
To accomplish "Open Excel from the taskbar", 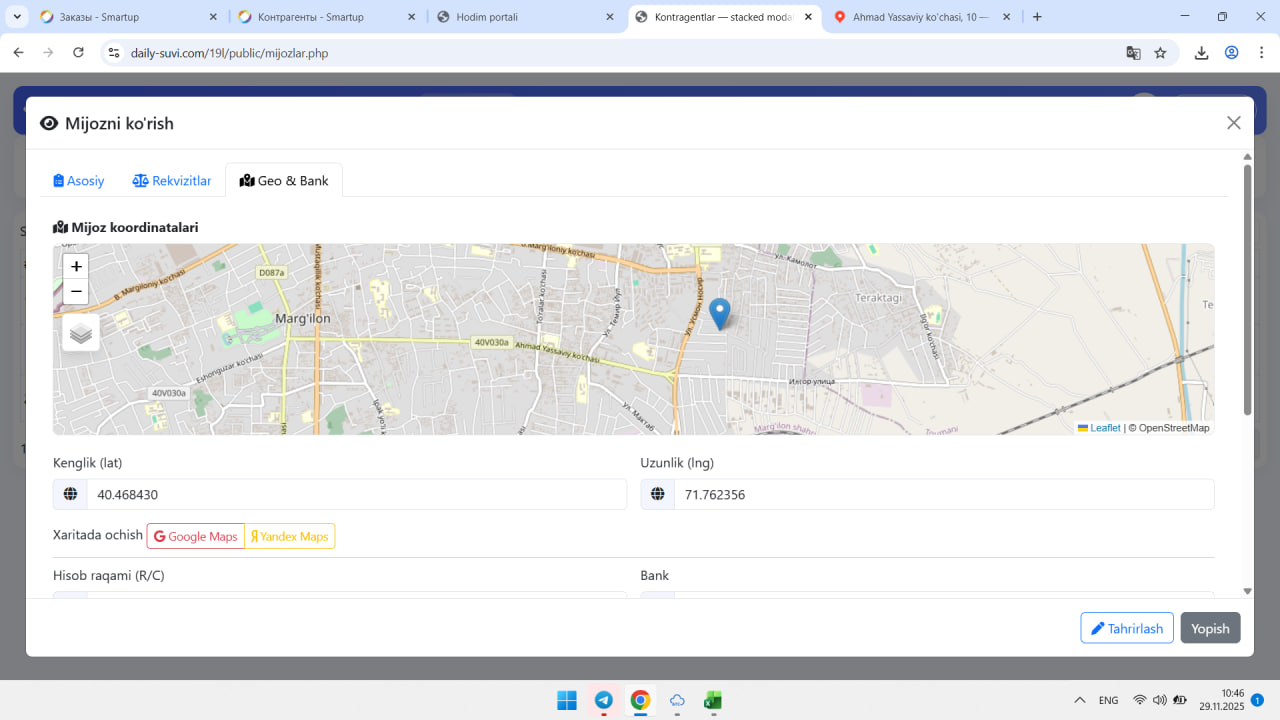I will click(x=713, y=700).
